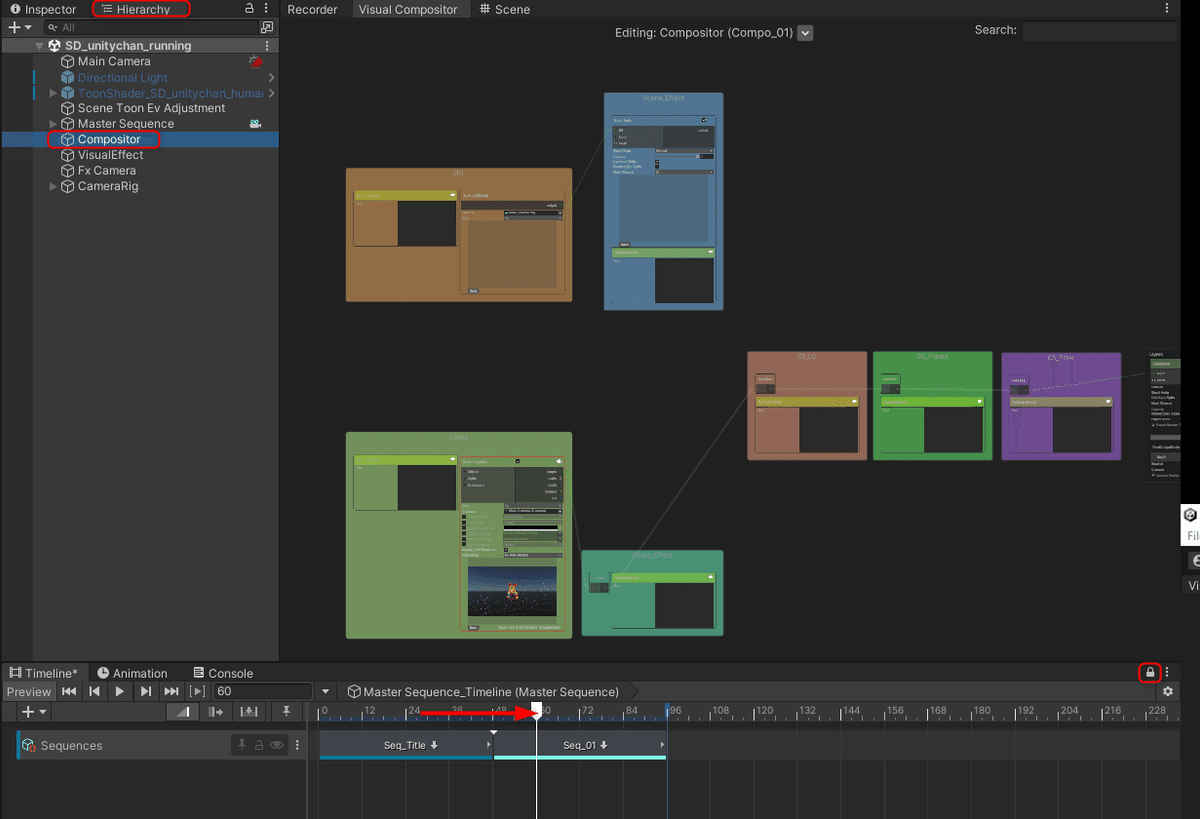Switch to the Inspector tab
The width and height of the screenshot is (1200, 819).
pyautogui.click(x=43, y=9)
